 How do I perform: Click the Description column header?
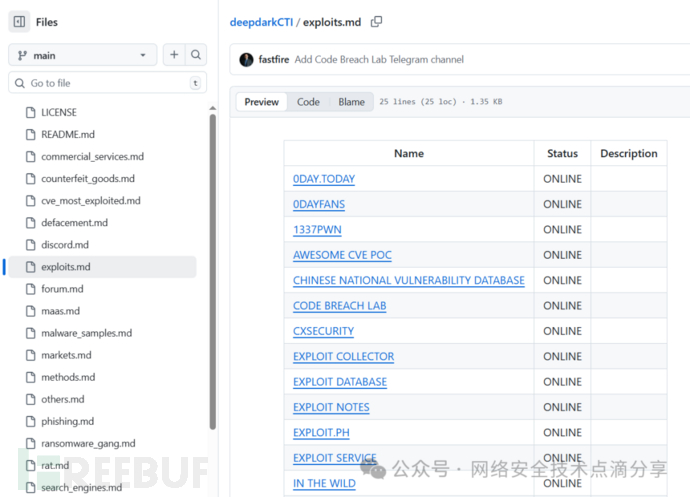tap(629, 153)
